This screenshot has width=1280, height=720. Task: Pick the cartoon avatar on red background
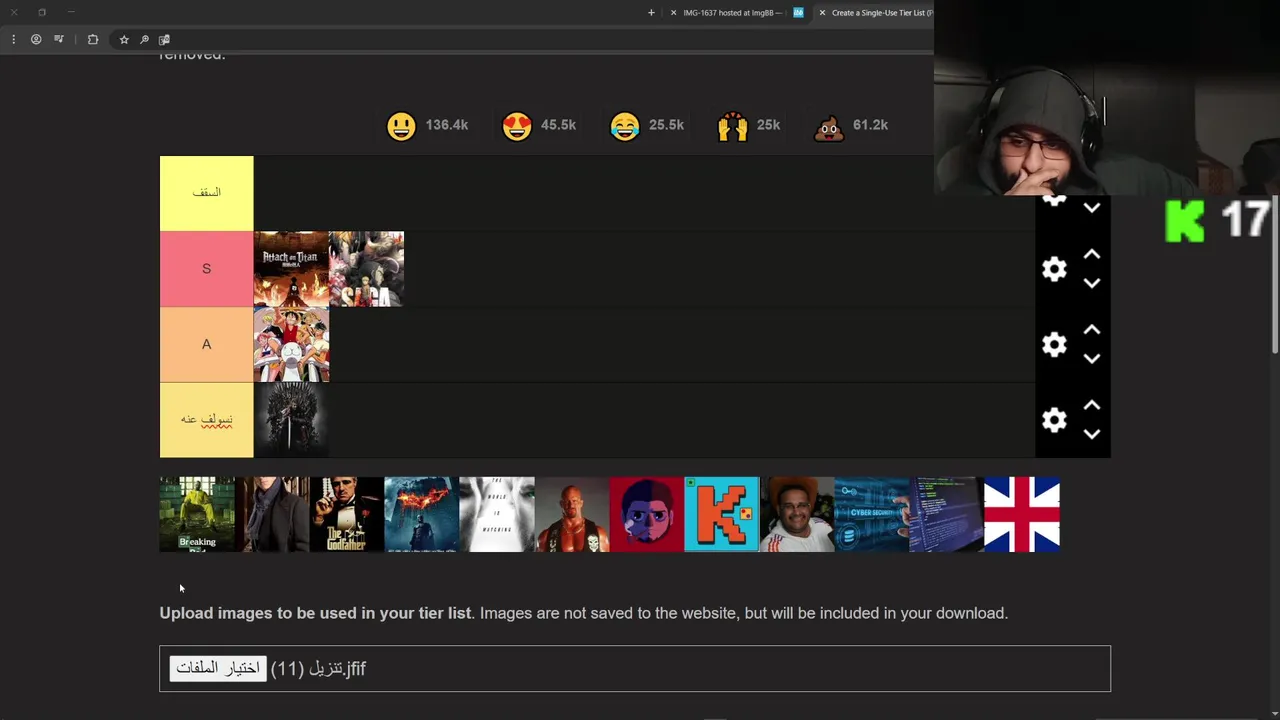(647, 514)
